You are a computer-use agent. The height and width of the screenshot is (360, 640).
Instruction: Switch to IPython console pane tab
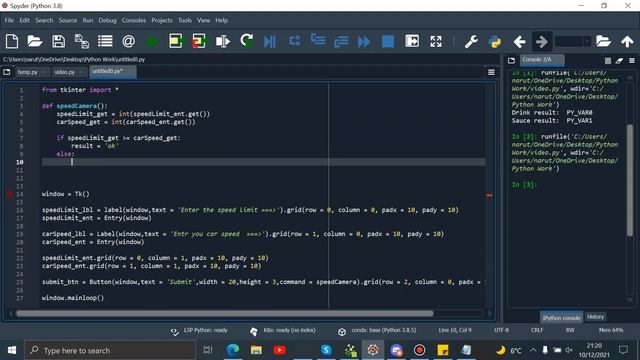click(x=562, y=317)
